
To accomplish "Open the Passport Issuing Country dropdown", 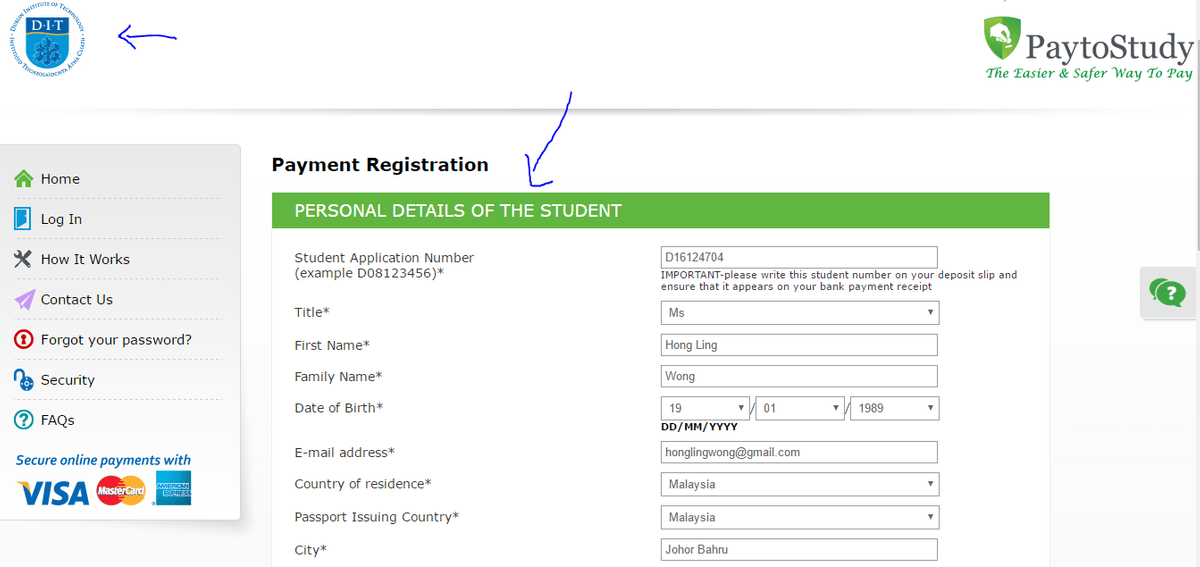I will [x=800, y=517].
